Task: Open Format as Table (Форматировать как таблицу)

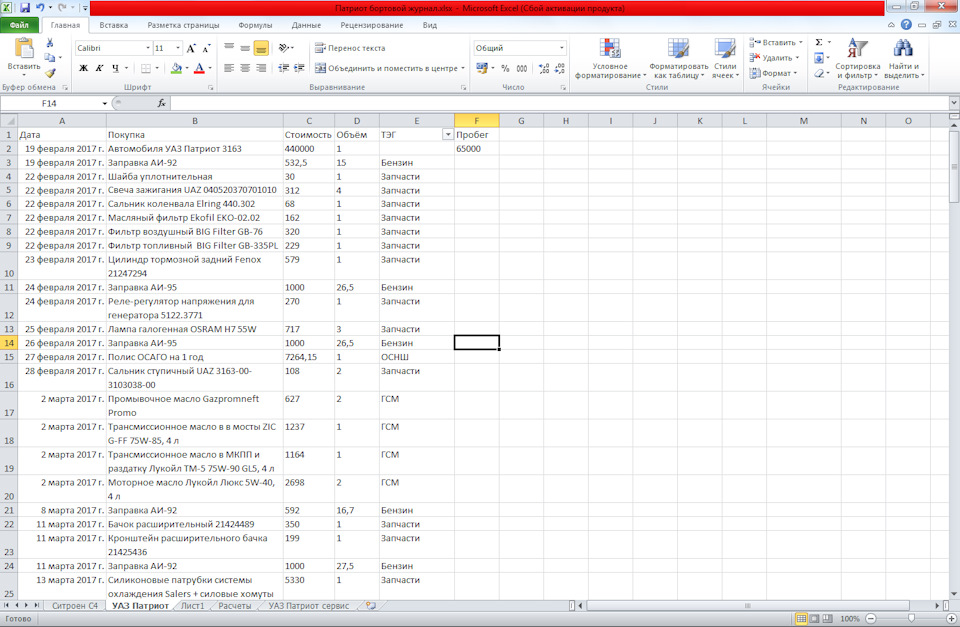Action: (x=678, y=59)
